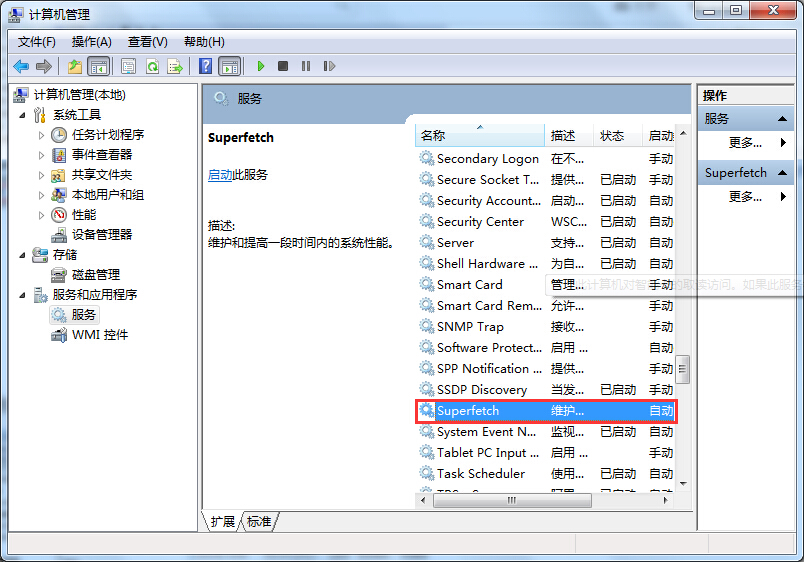Start the service with the green play icon

point(260,66)
